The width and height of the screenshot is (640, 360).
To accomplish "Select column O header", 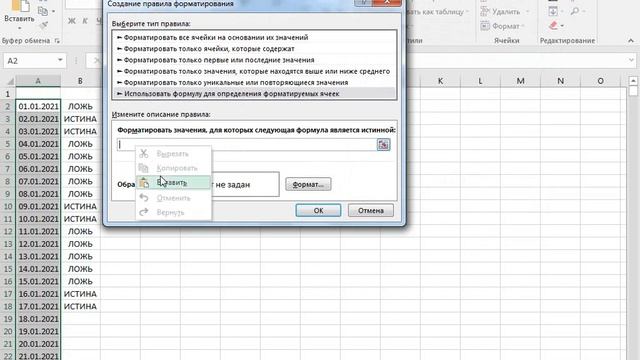I will pos(600,81).
